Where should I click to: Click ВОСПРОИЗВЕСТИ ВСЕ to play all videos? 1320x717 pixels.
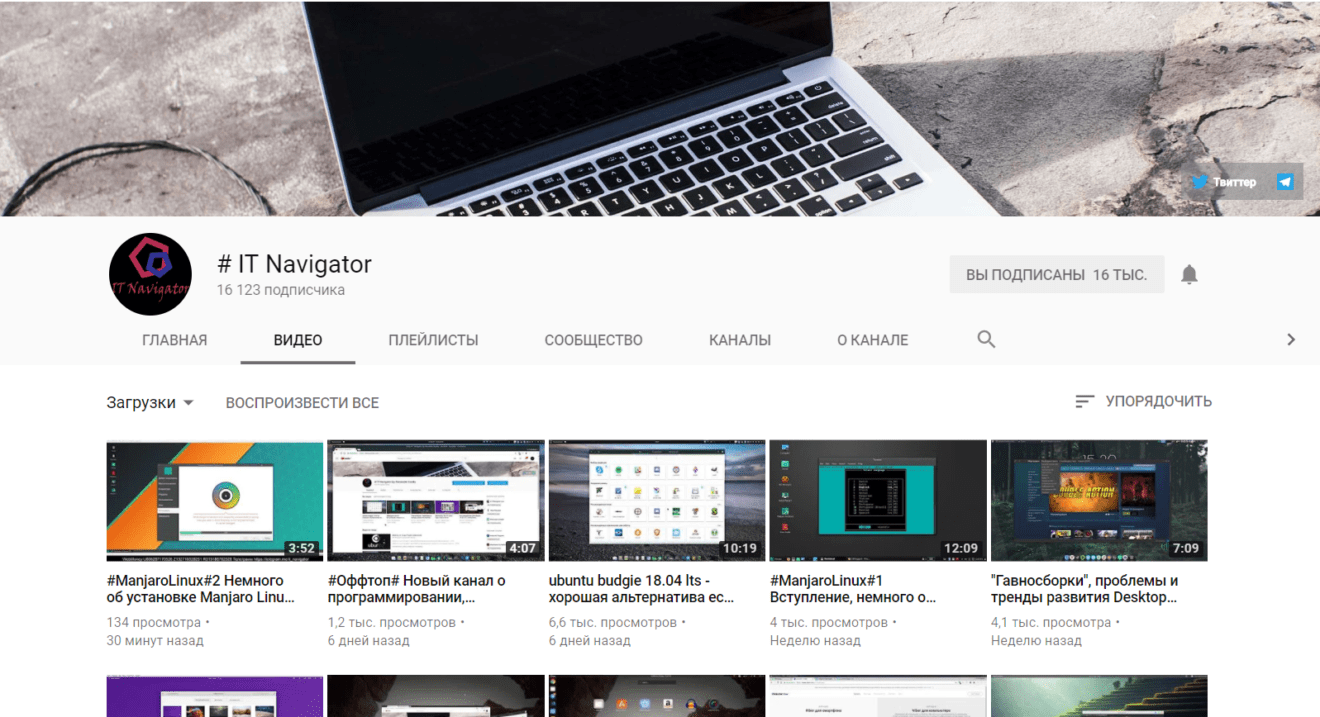[301, 402]
